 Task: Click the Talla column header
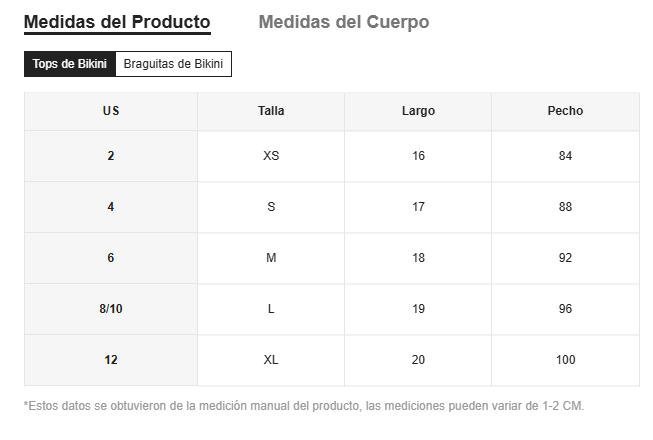tap(271, 111)
